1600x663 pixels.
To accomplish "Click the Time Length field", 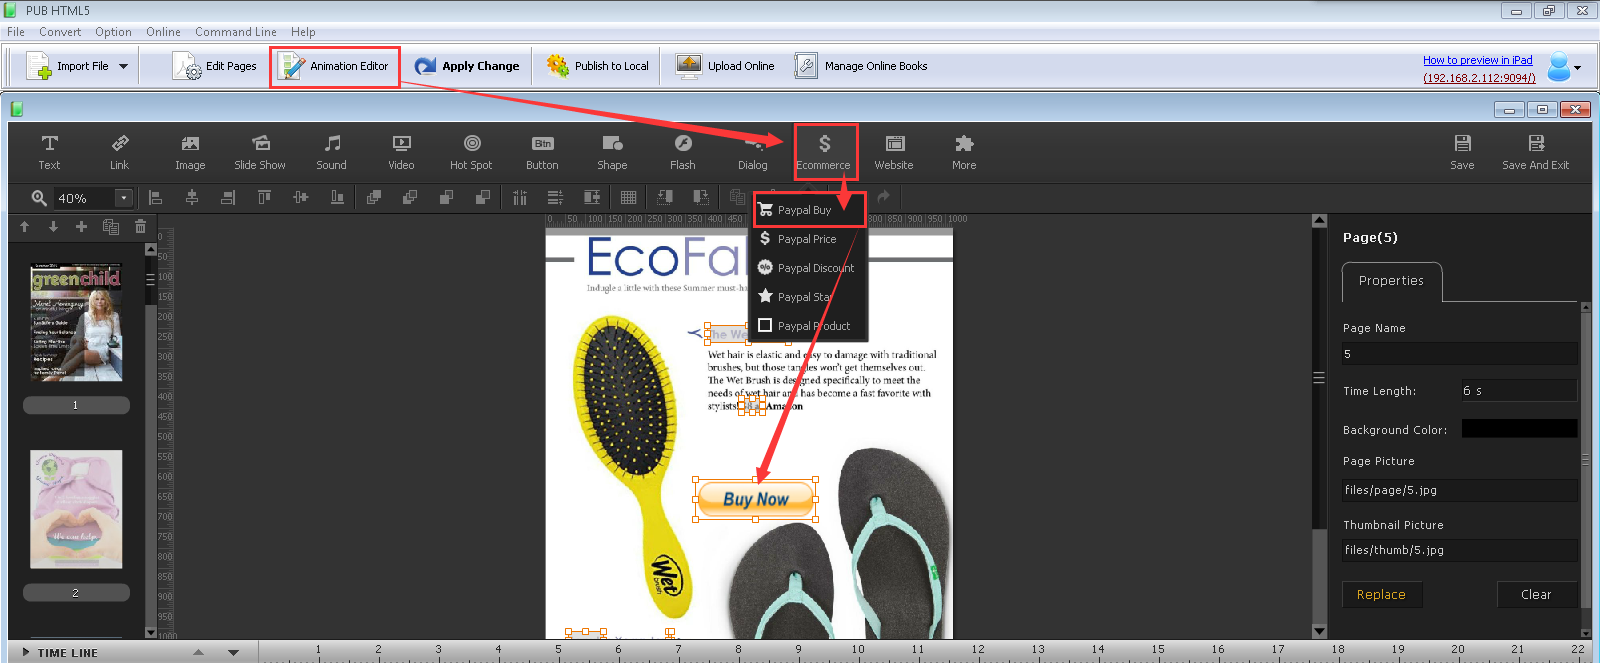I will click(x=1519, y=390).
